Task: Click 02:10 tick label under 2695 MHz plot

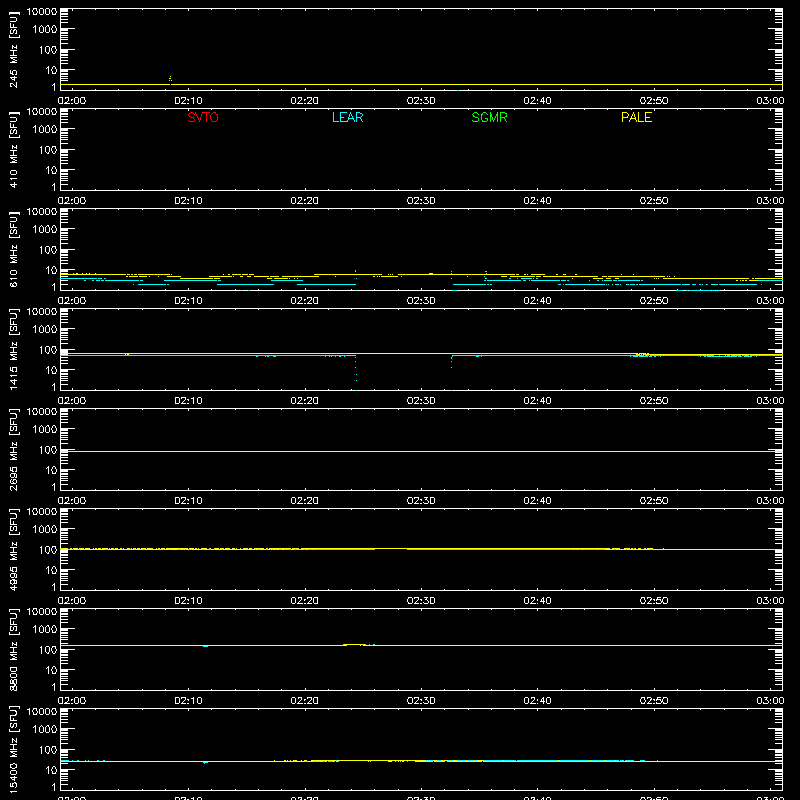Action: click(188, 501)
